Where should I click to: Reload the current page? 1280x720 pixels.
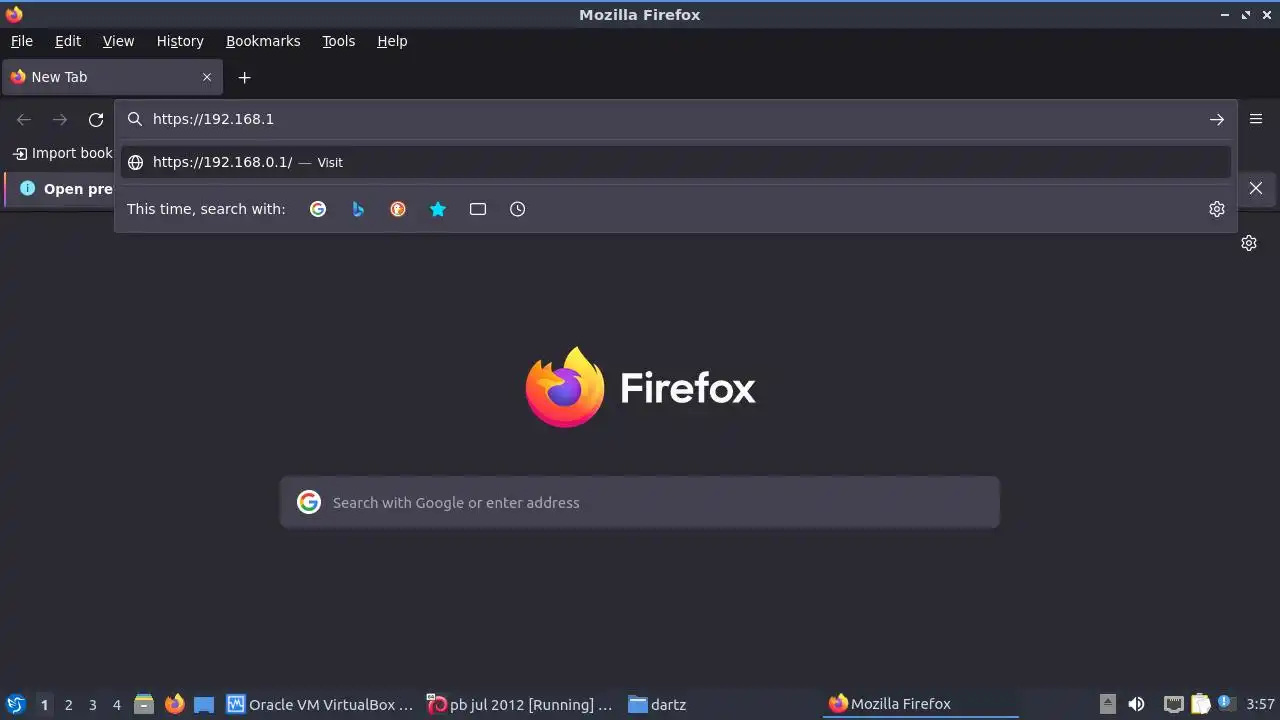point(96,119)
